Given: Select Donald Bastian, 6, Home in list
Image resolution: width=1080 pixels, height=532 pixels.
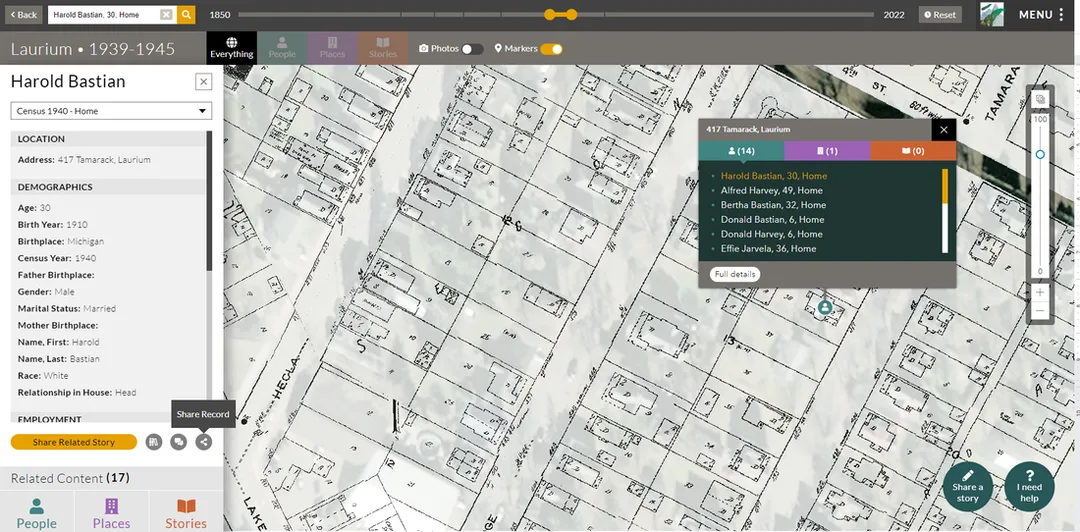Looking at the screenshot, I should 771,219.
